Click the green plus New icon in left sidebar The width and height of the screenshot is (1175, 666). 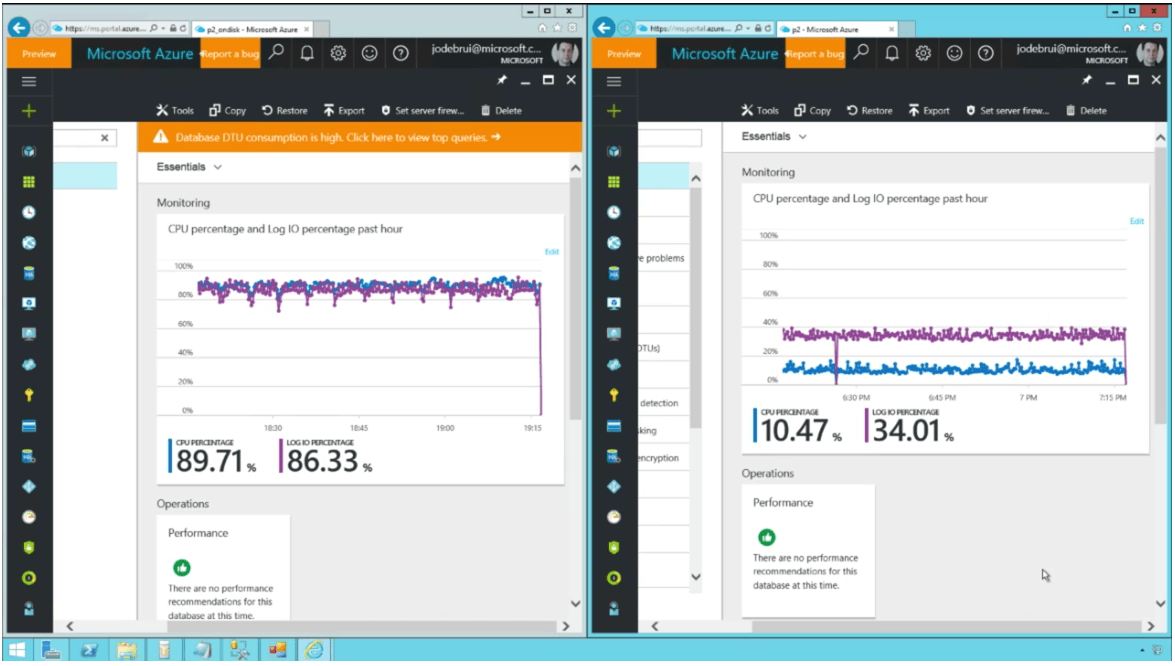tap(28, 111)
